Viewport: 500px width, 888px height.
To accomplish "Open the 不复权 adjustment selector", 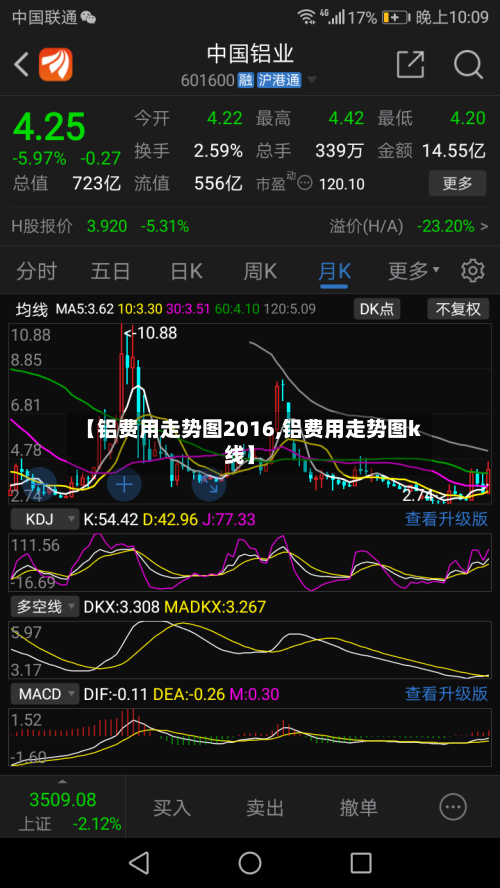I will [x=458, y=309].
